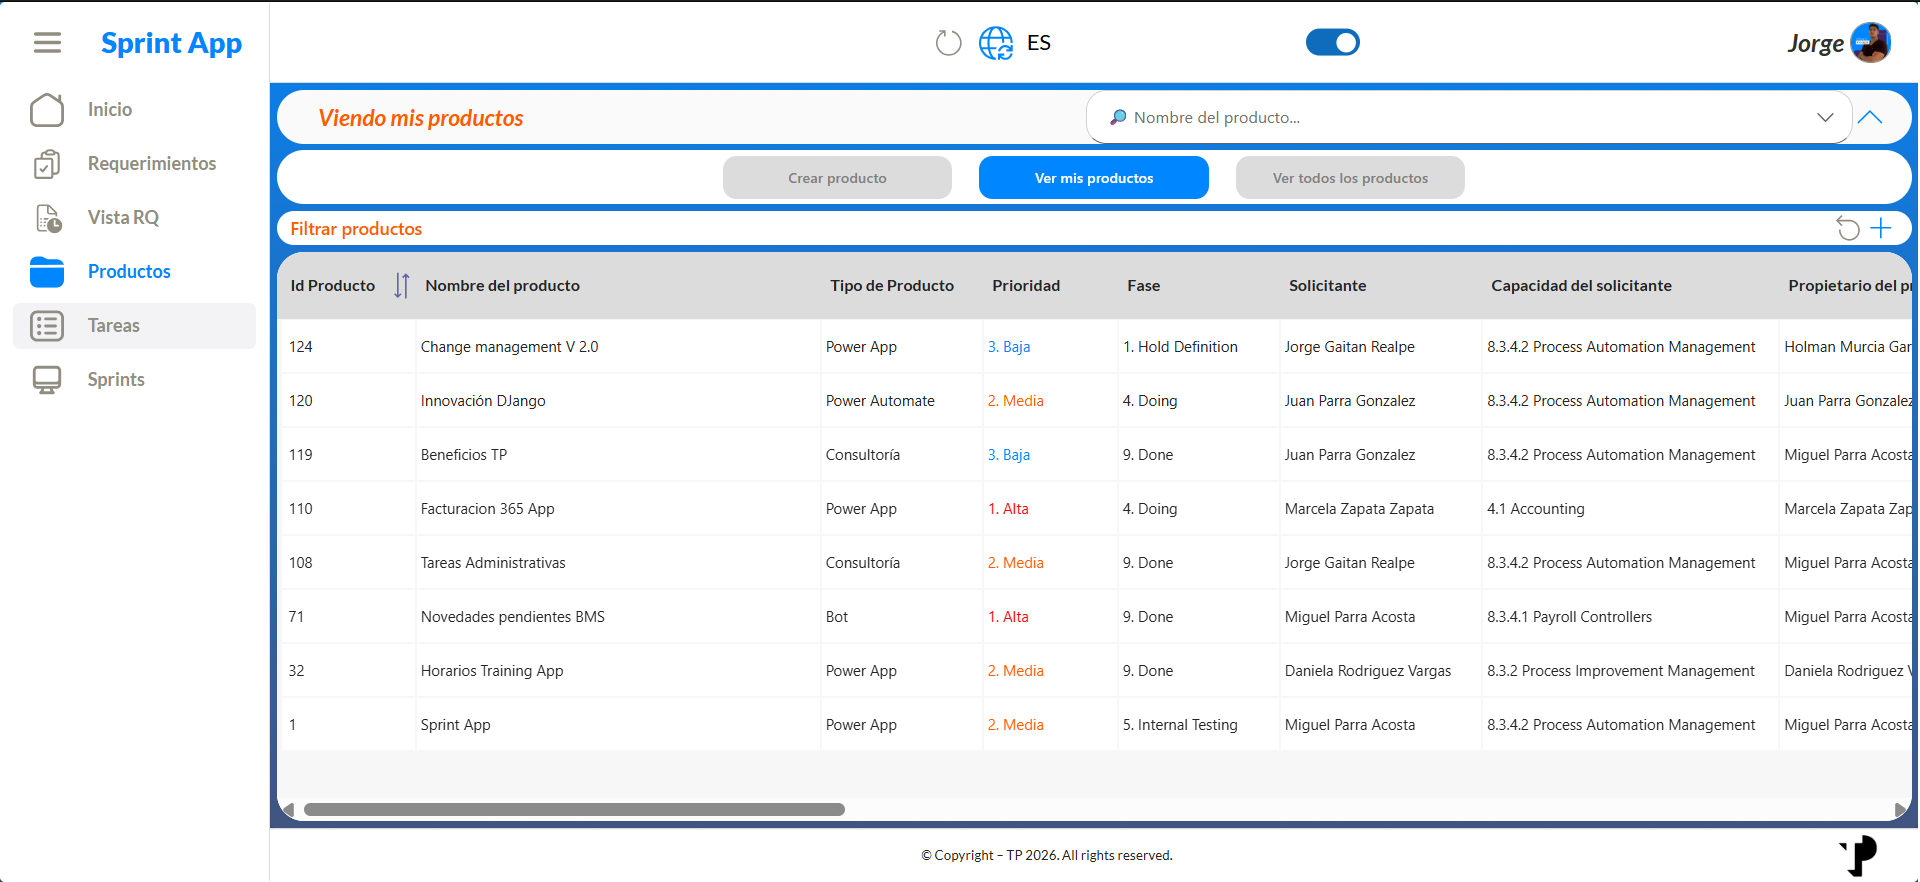This screenshot has width=1920, height=882.
Task: Reset filters with the undo arrow icon
Action: 1848,229
